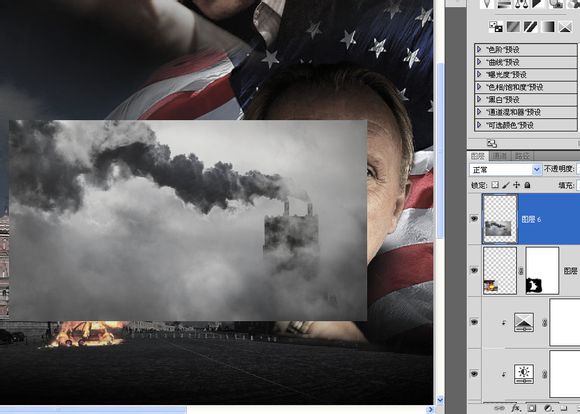The width and height of the screenshot is (580, 414).
Task: Expand the "色阶" presets group
Action: tap(479, 49)
